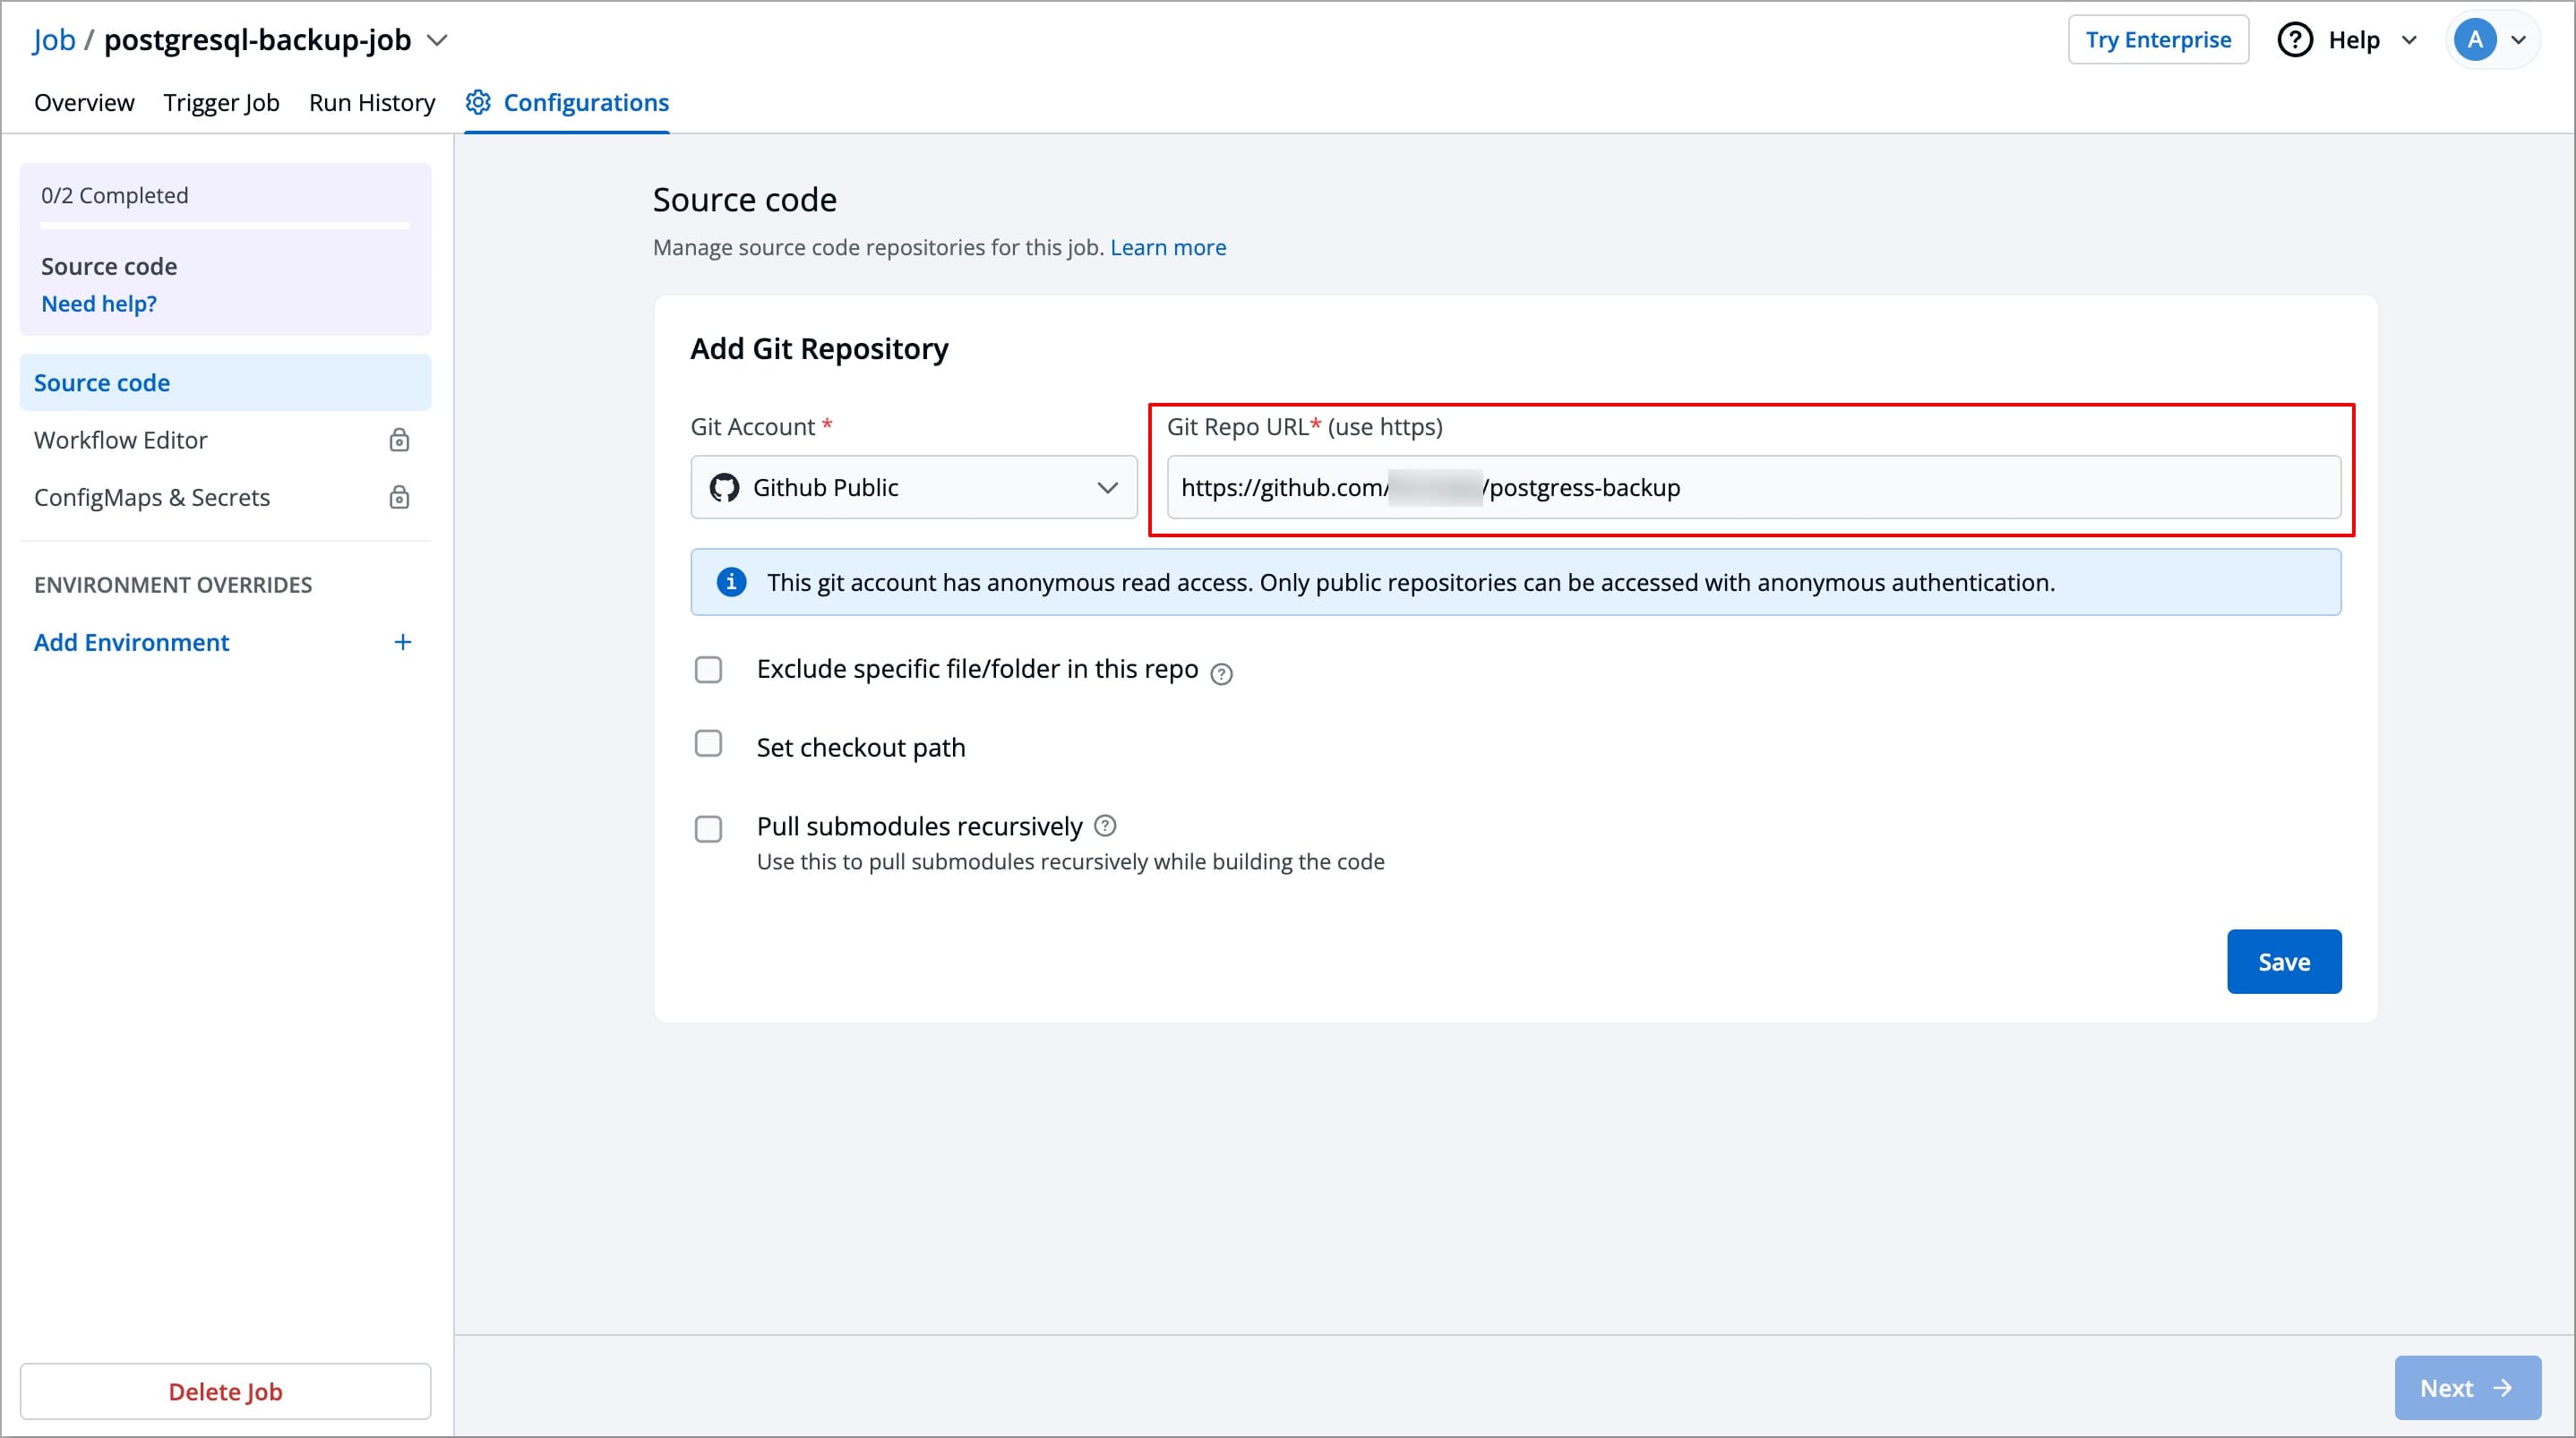The height and width of the screenshot is (1438, 2576).
Task: Enable Set checkout path
Action: pyautogui.click(x=709, y=744)
